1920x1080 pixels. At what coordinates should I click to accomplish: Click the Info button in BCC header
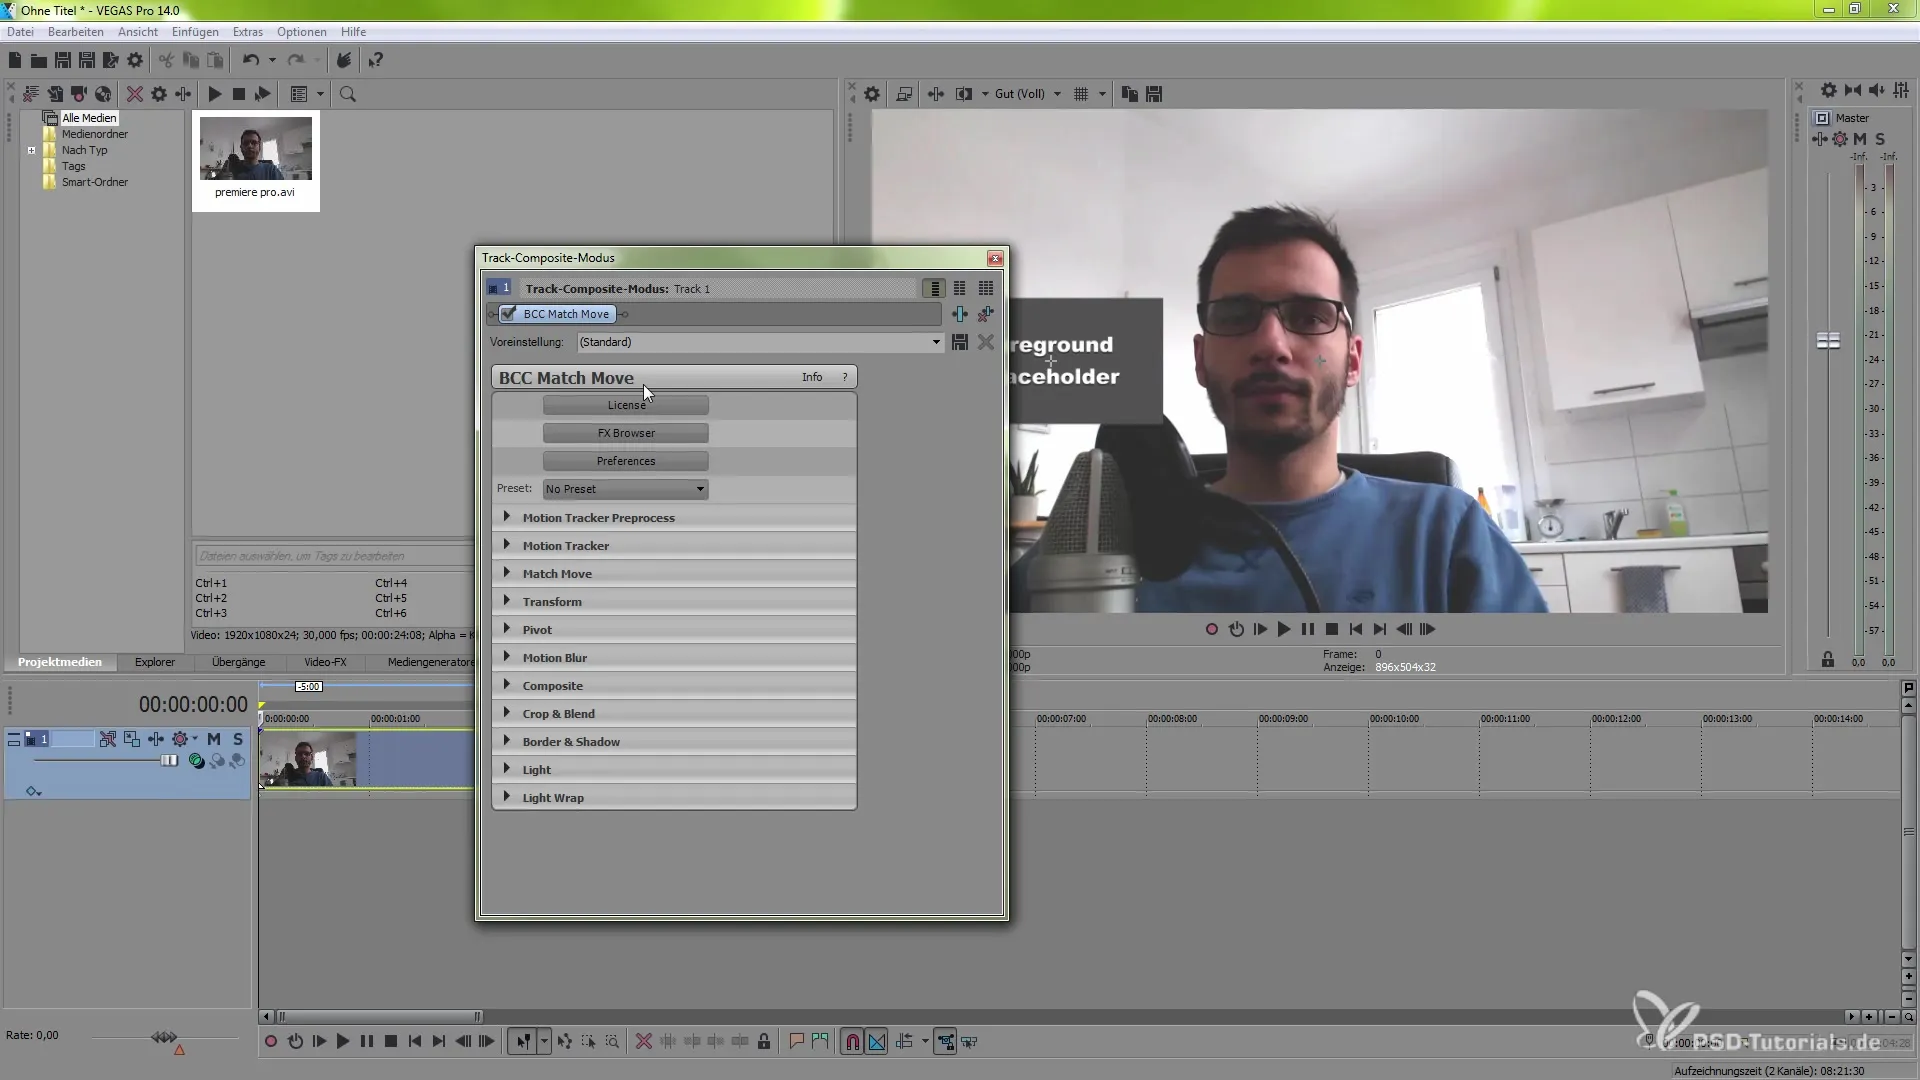(812, 377)
